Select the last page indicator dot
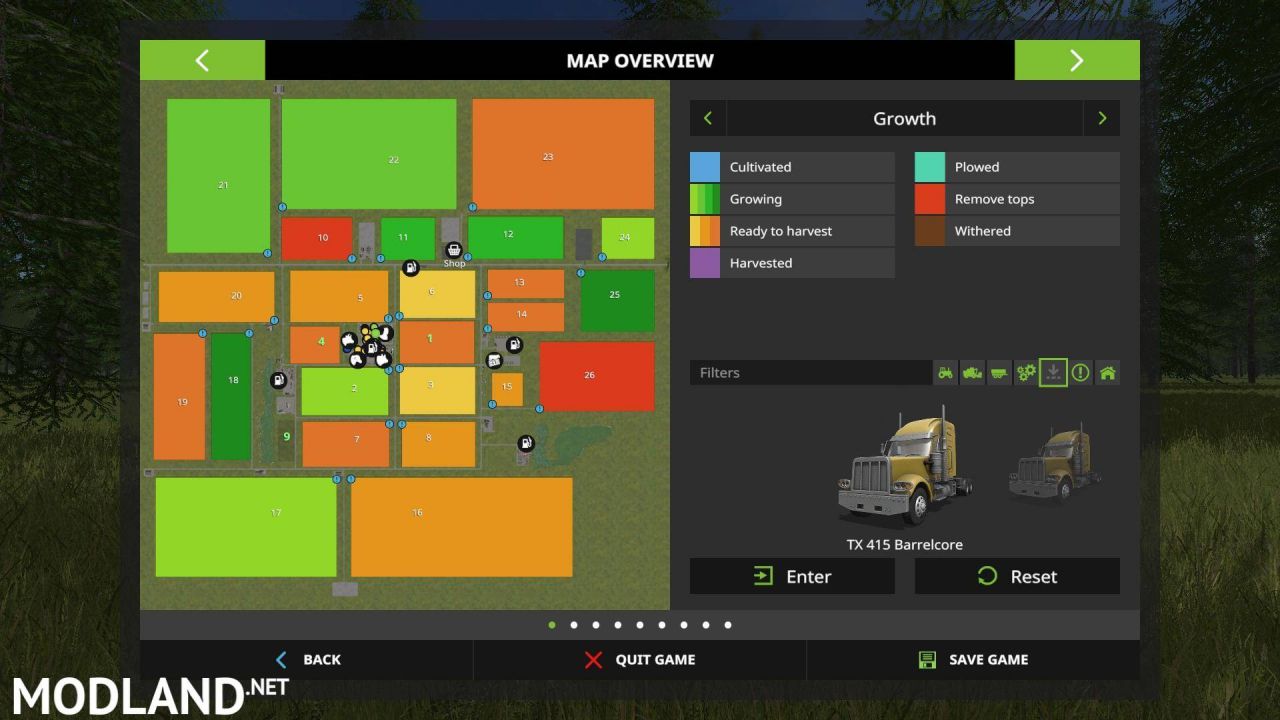This screenshot has height=720, width=1280. pos(728,625)
